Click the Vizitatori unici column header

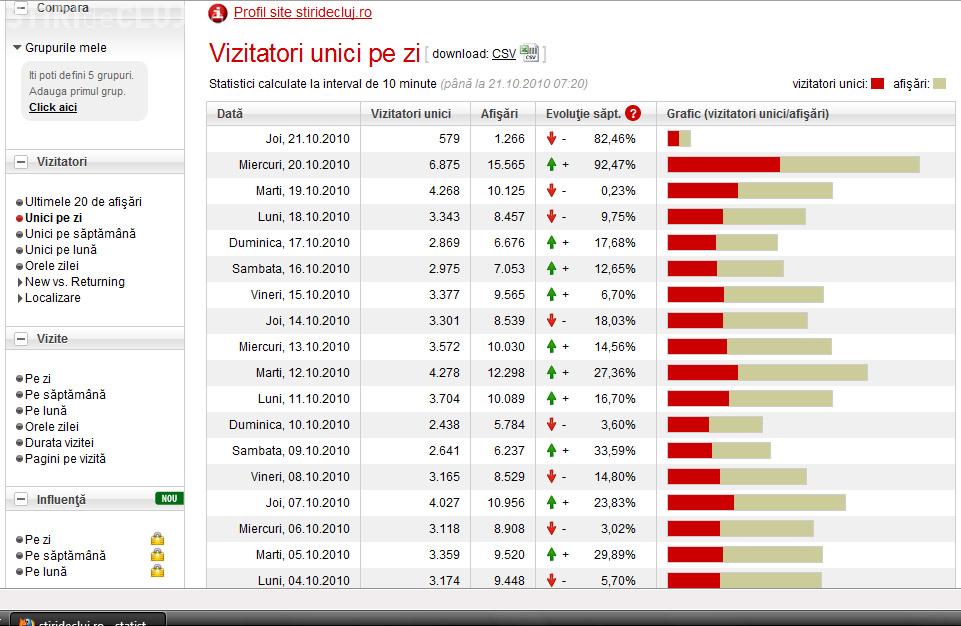tap(410, 114)
